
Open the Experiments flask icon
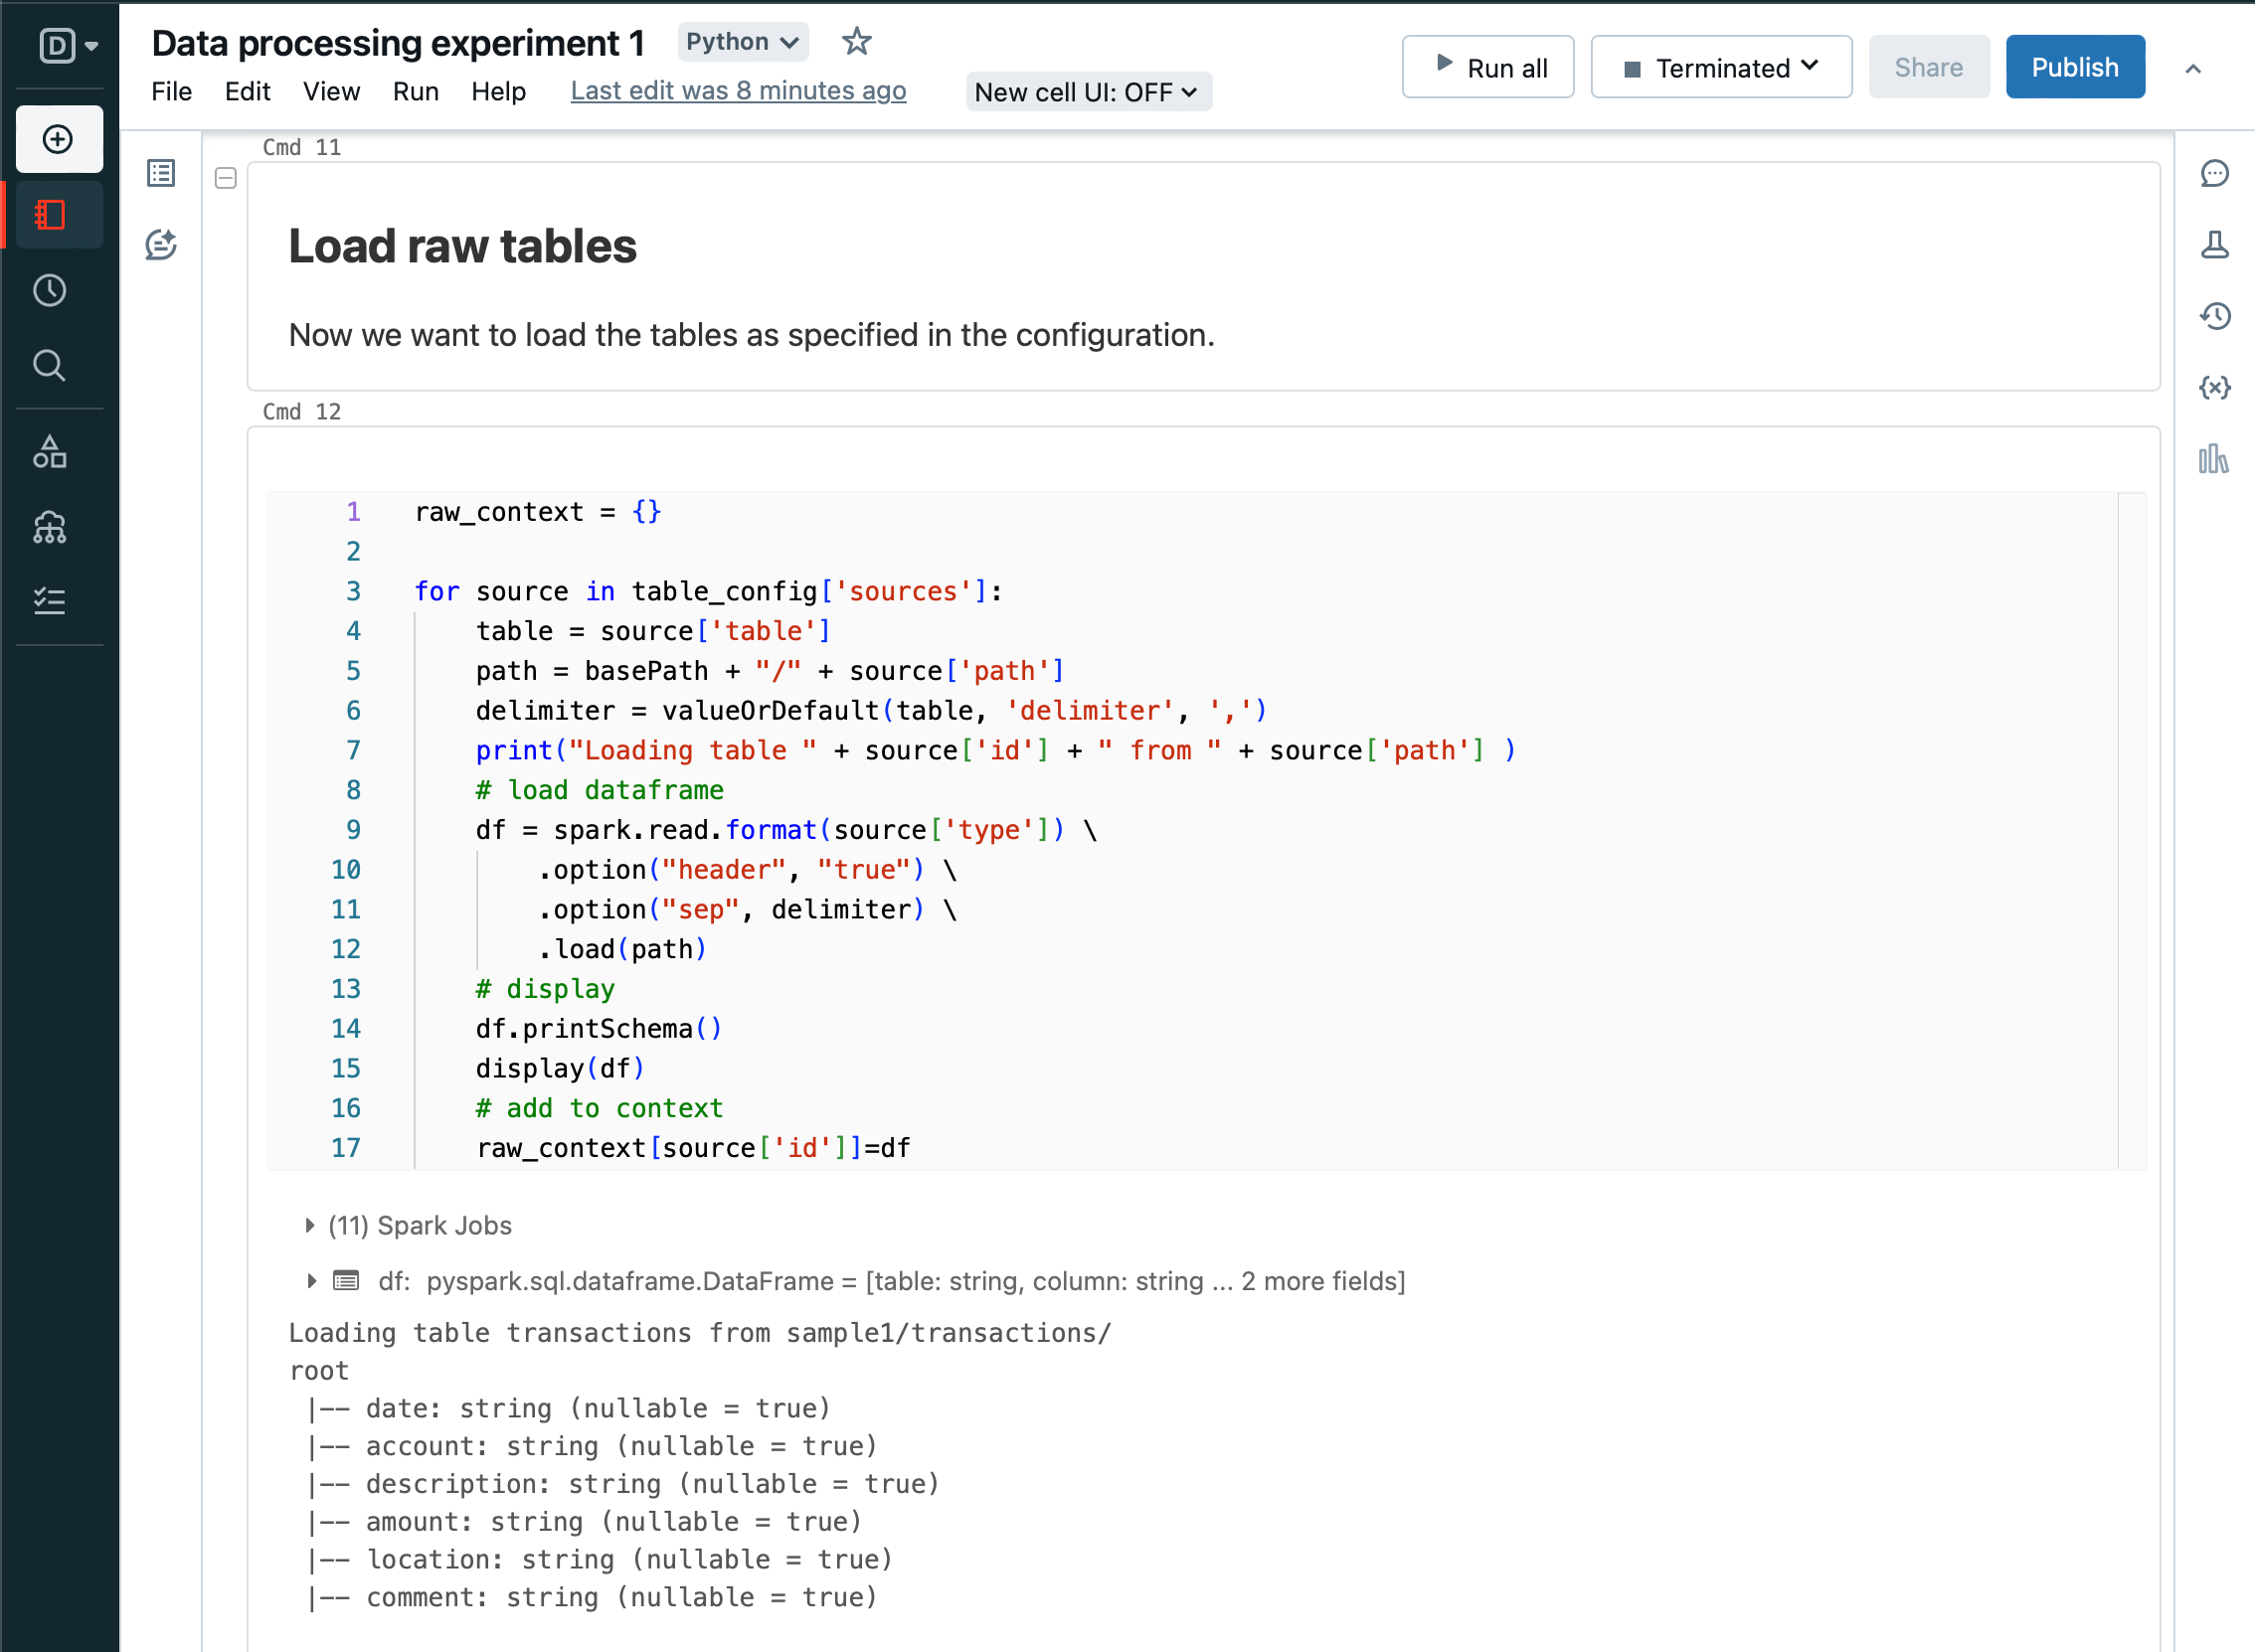2214,245
